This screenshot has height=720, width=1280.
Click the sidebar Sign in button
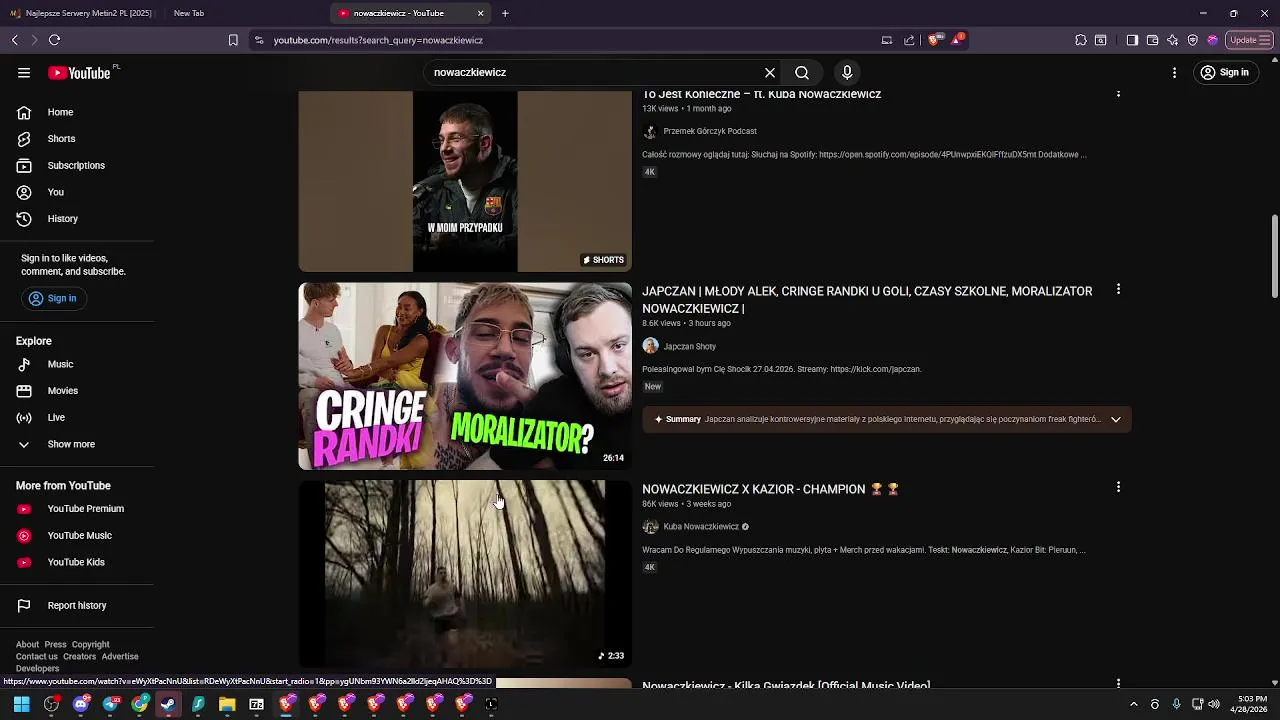tap(54, 298)
